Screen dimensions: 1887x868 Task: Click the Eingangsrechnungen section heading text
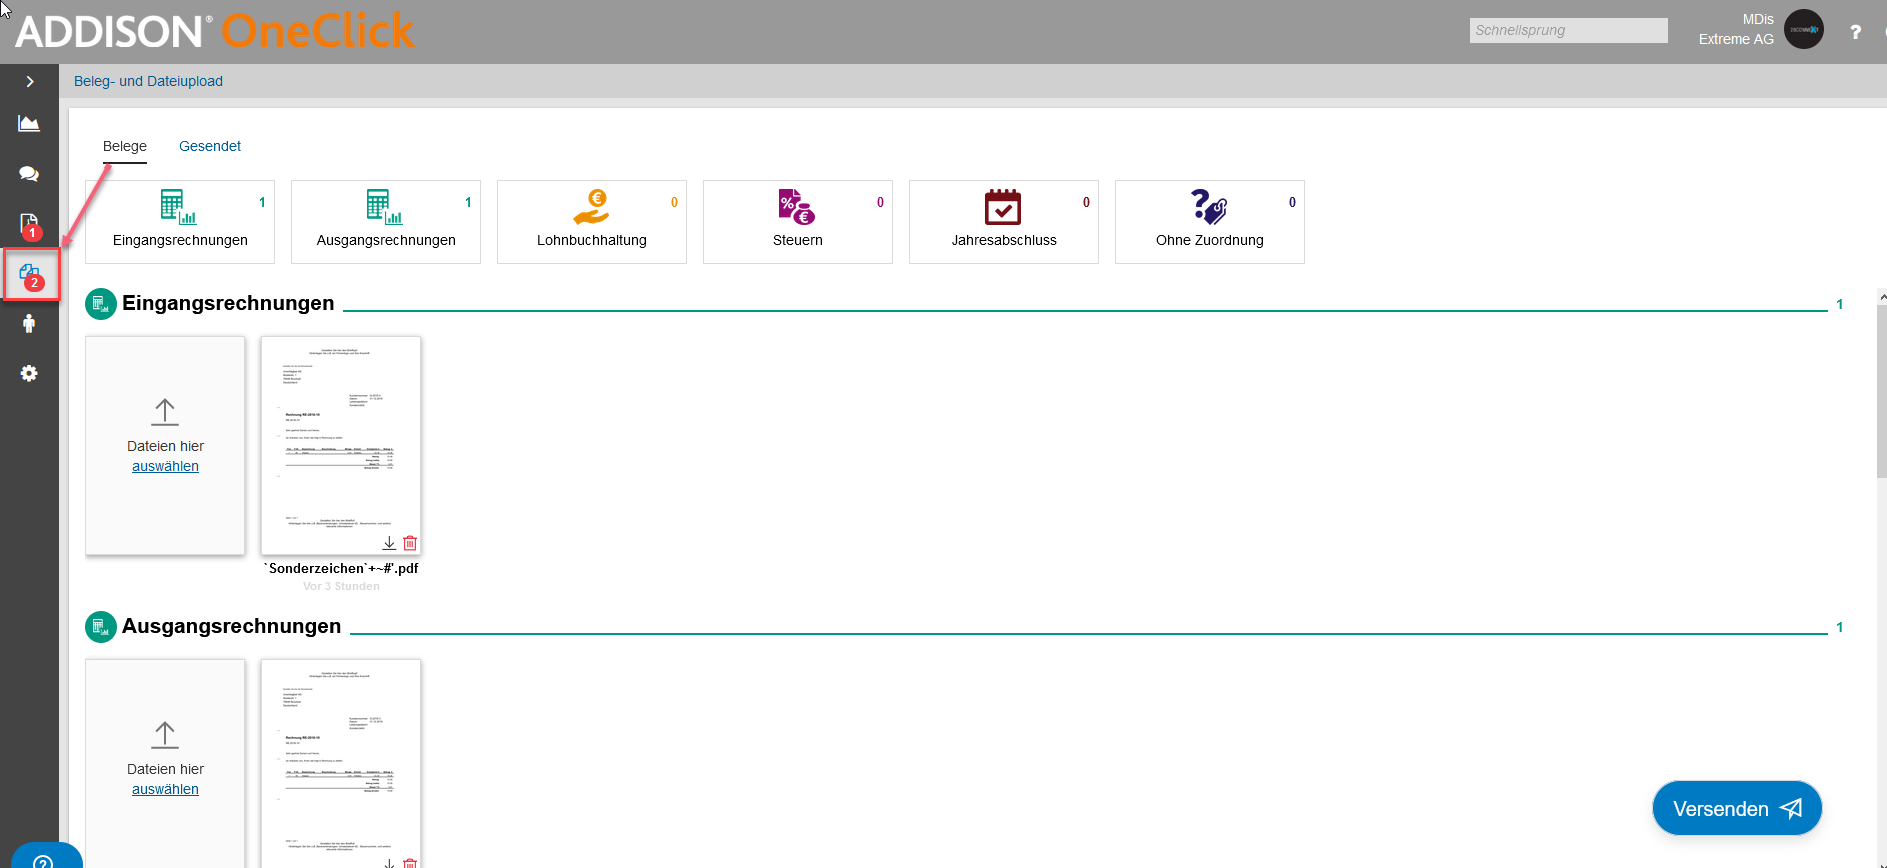click(228, 303)
